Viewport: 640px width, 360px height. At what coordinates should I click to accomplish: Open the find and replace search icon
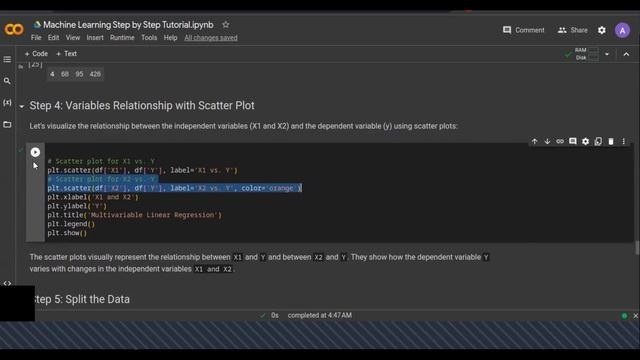tap(7, 81)
